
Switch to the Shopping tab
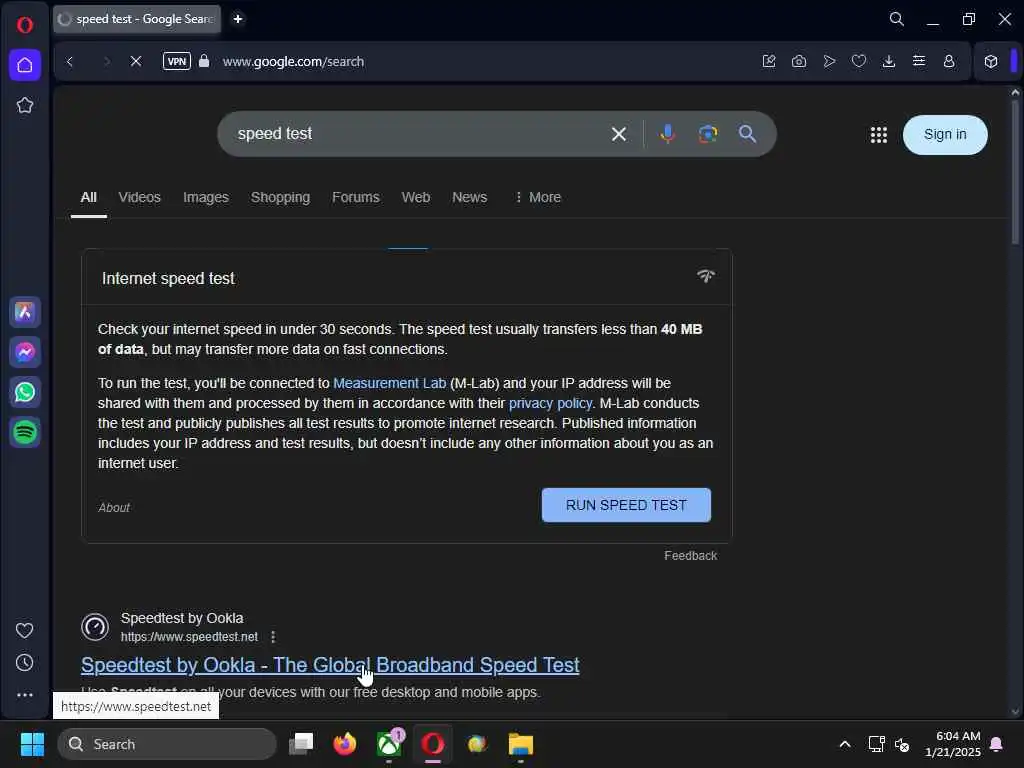coord(280,197)
